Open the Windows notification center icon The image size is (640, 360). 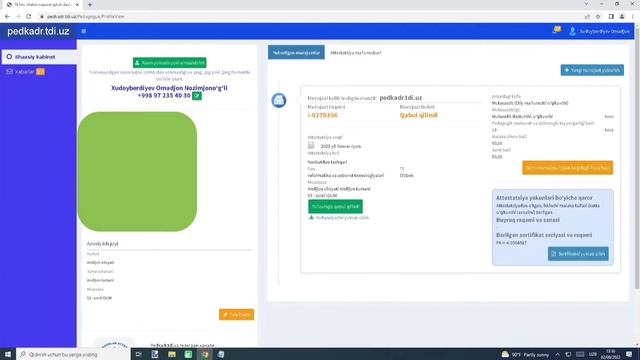(629, 354)
